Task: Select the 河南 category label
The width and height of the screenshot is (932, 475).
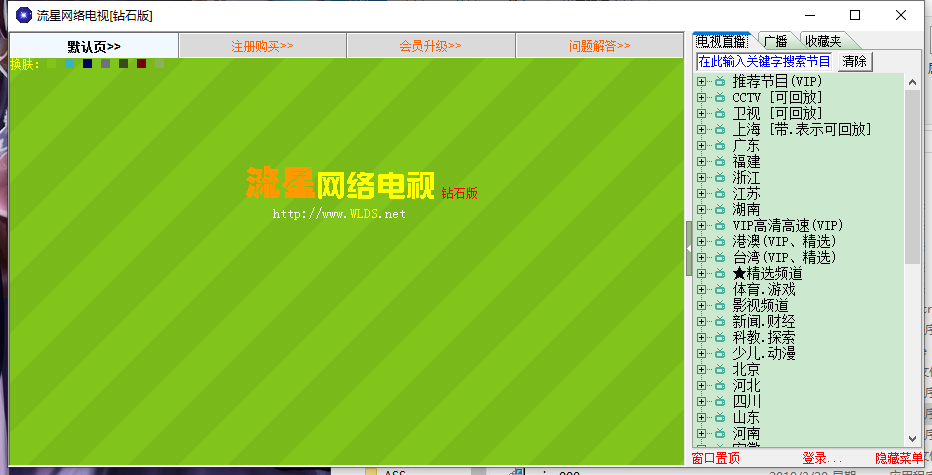Action: pyautogui.click(x=747, y=433)
